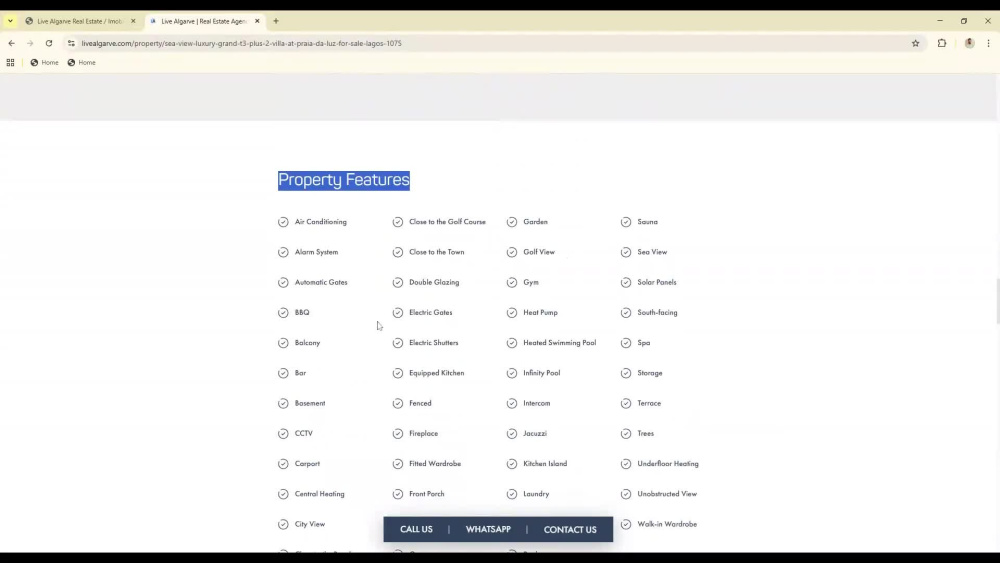Go back using browser back arrow
The height and width of the screenshot is (563, 1000).
11,43
